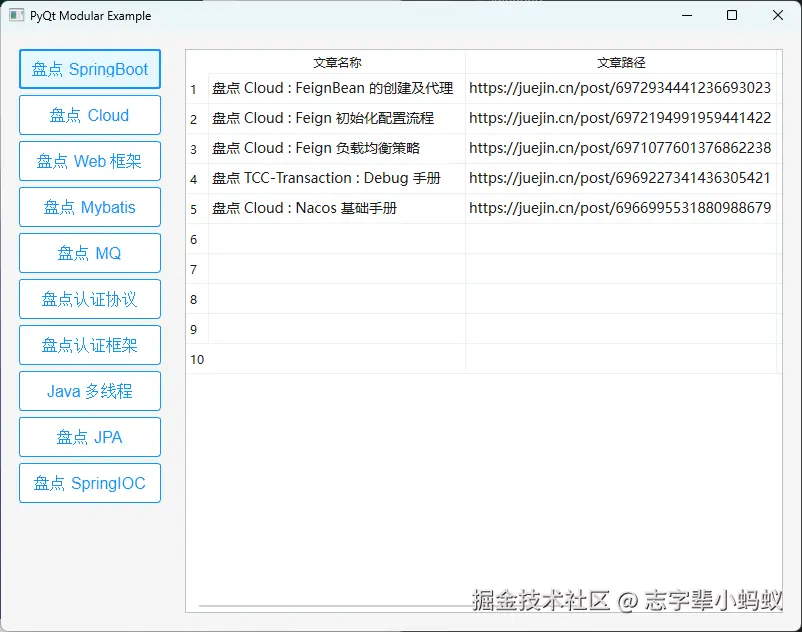Select table row header 3
Screen dimensions: 802x632
(197, 149)
